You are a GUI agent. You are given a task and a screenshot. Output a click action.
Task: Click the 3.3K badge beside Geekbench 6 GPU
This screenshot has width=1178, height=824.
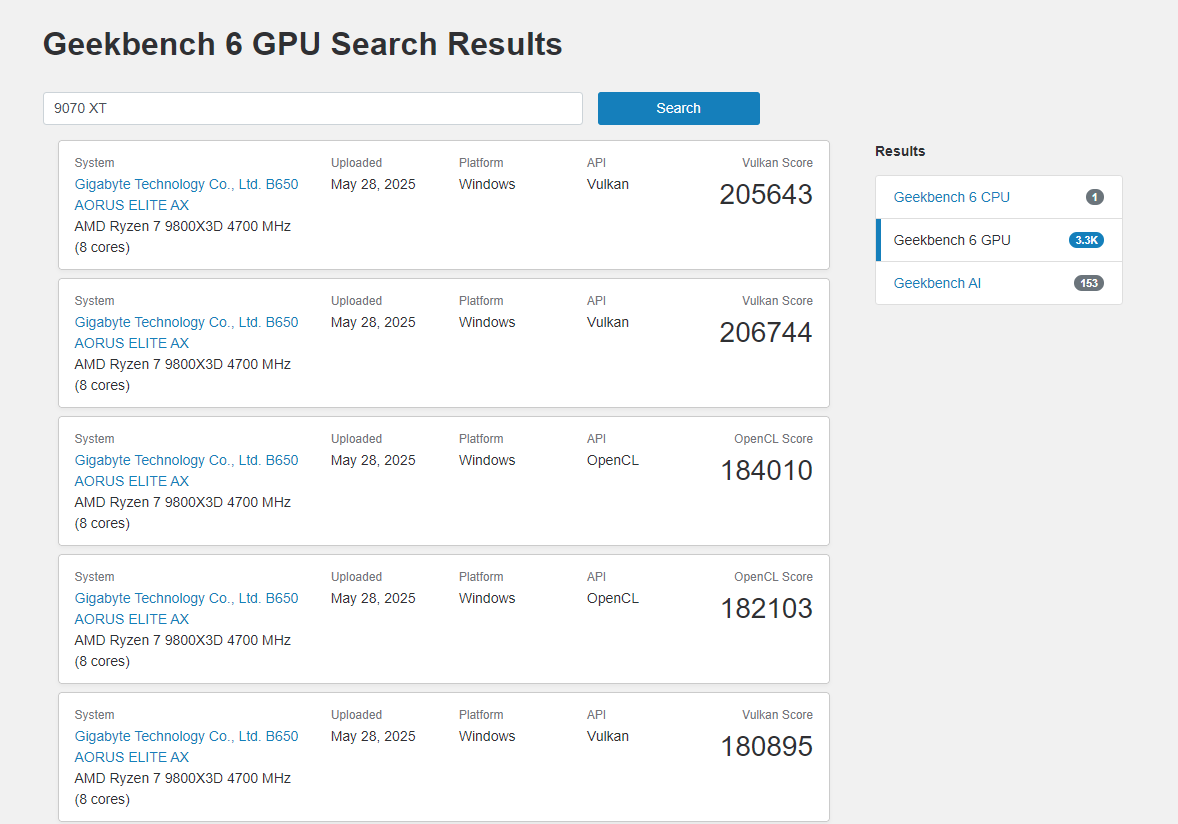(1086, 240)
